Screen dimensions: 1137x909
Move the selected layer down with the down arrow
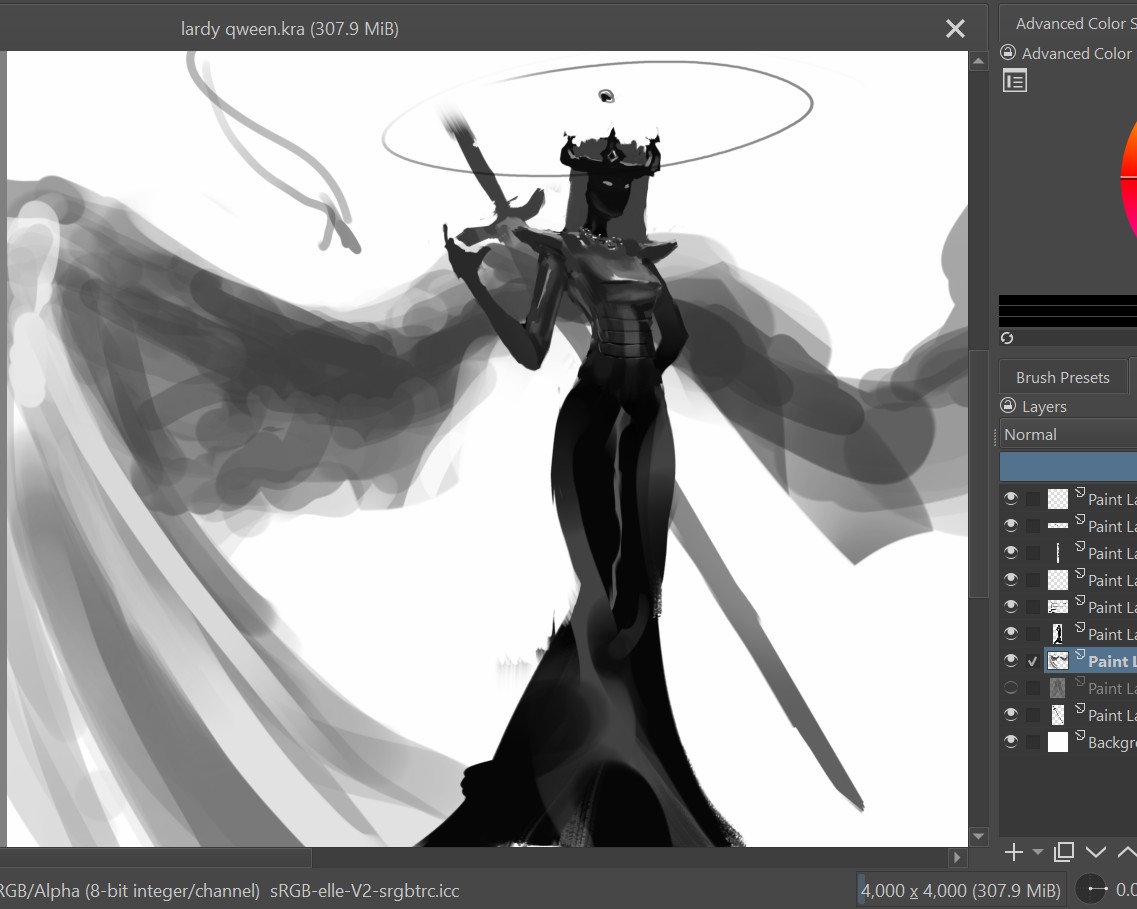tap(1095, 852)
